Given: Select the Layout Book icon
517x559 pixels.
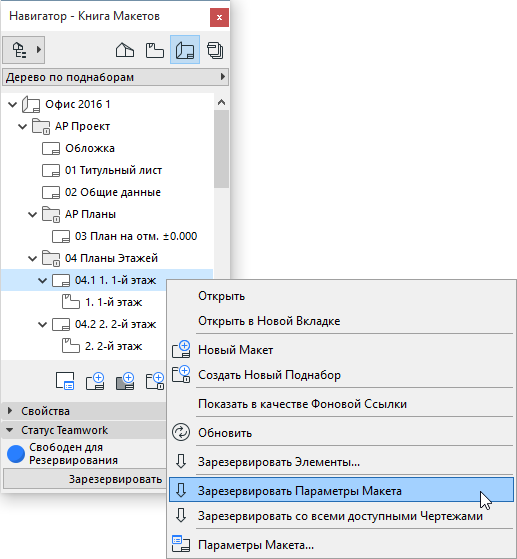Looking at the screenshot, I should [x=185, y=50].
